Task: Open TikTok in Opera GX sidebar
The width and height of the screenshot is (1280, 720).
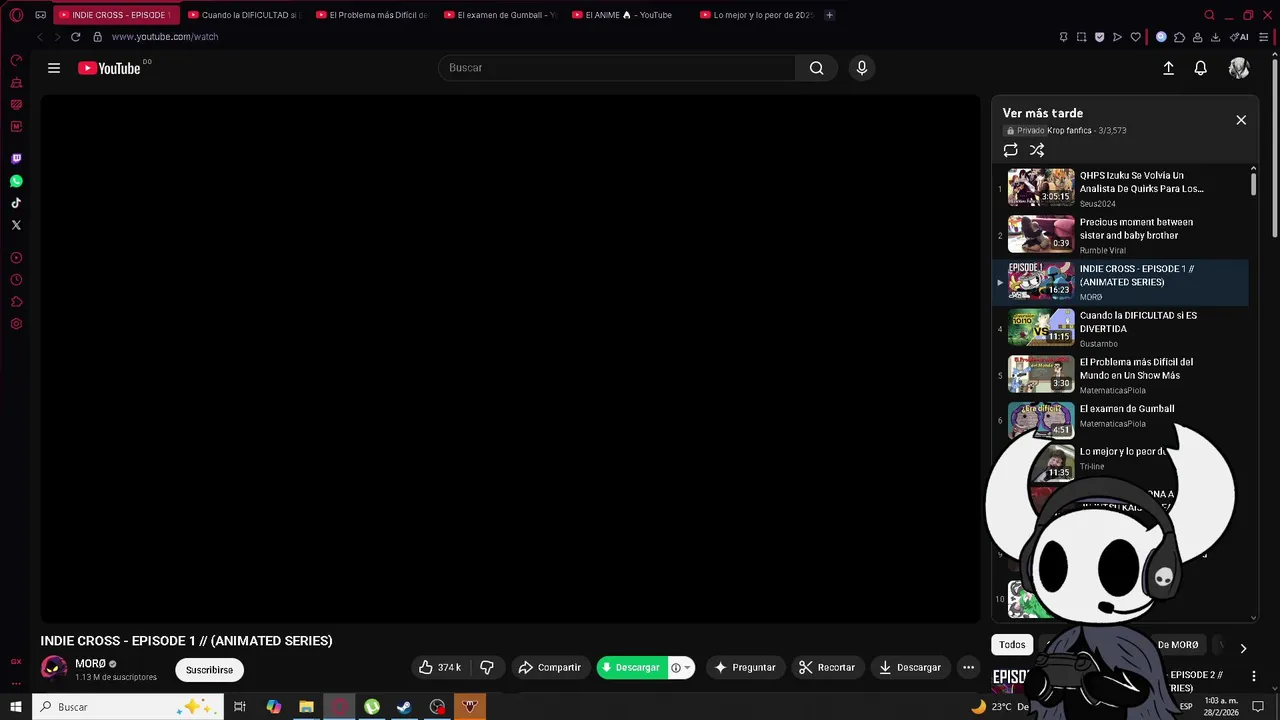Action: tap(16, 203)
